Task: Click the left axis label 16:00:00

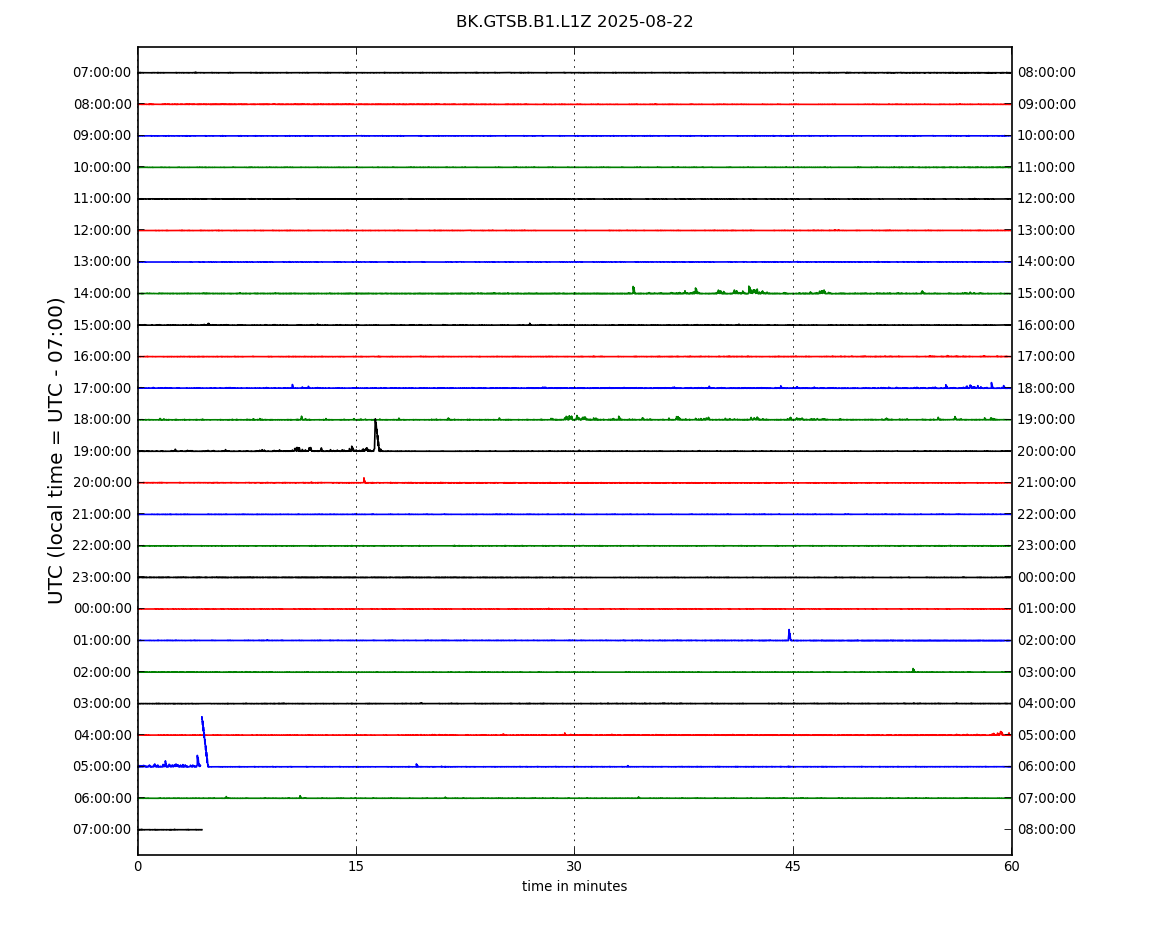Action: point(102,357)
